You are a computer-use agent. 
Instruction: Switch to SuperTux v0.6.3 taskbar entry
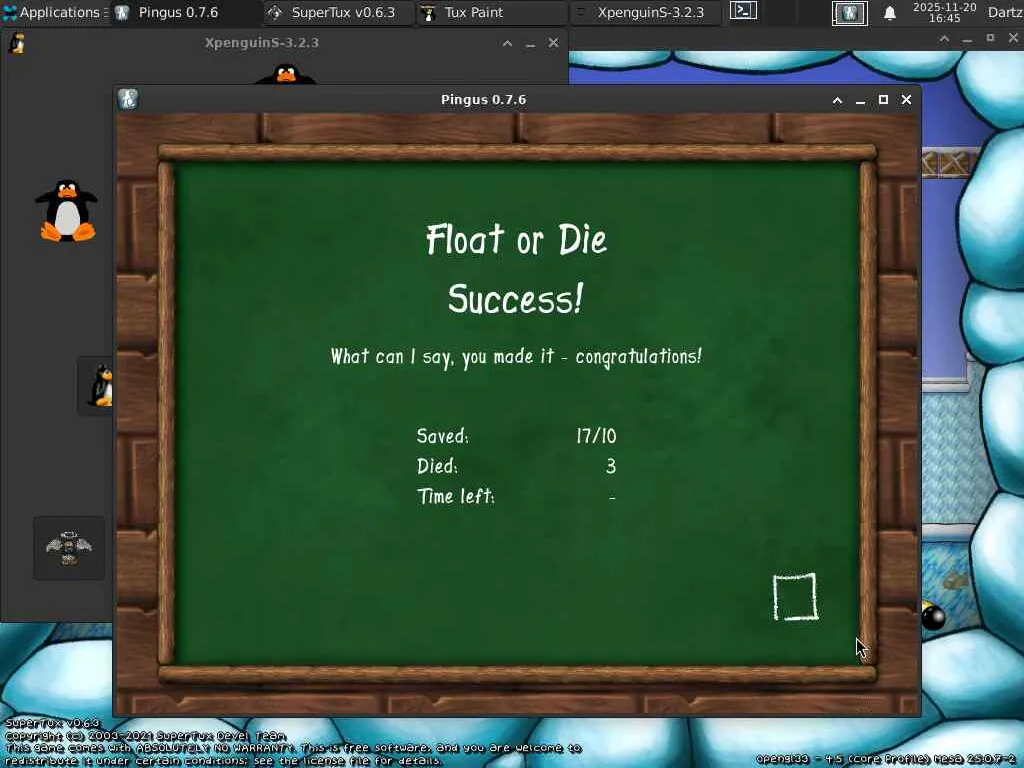coord(340,12)
